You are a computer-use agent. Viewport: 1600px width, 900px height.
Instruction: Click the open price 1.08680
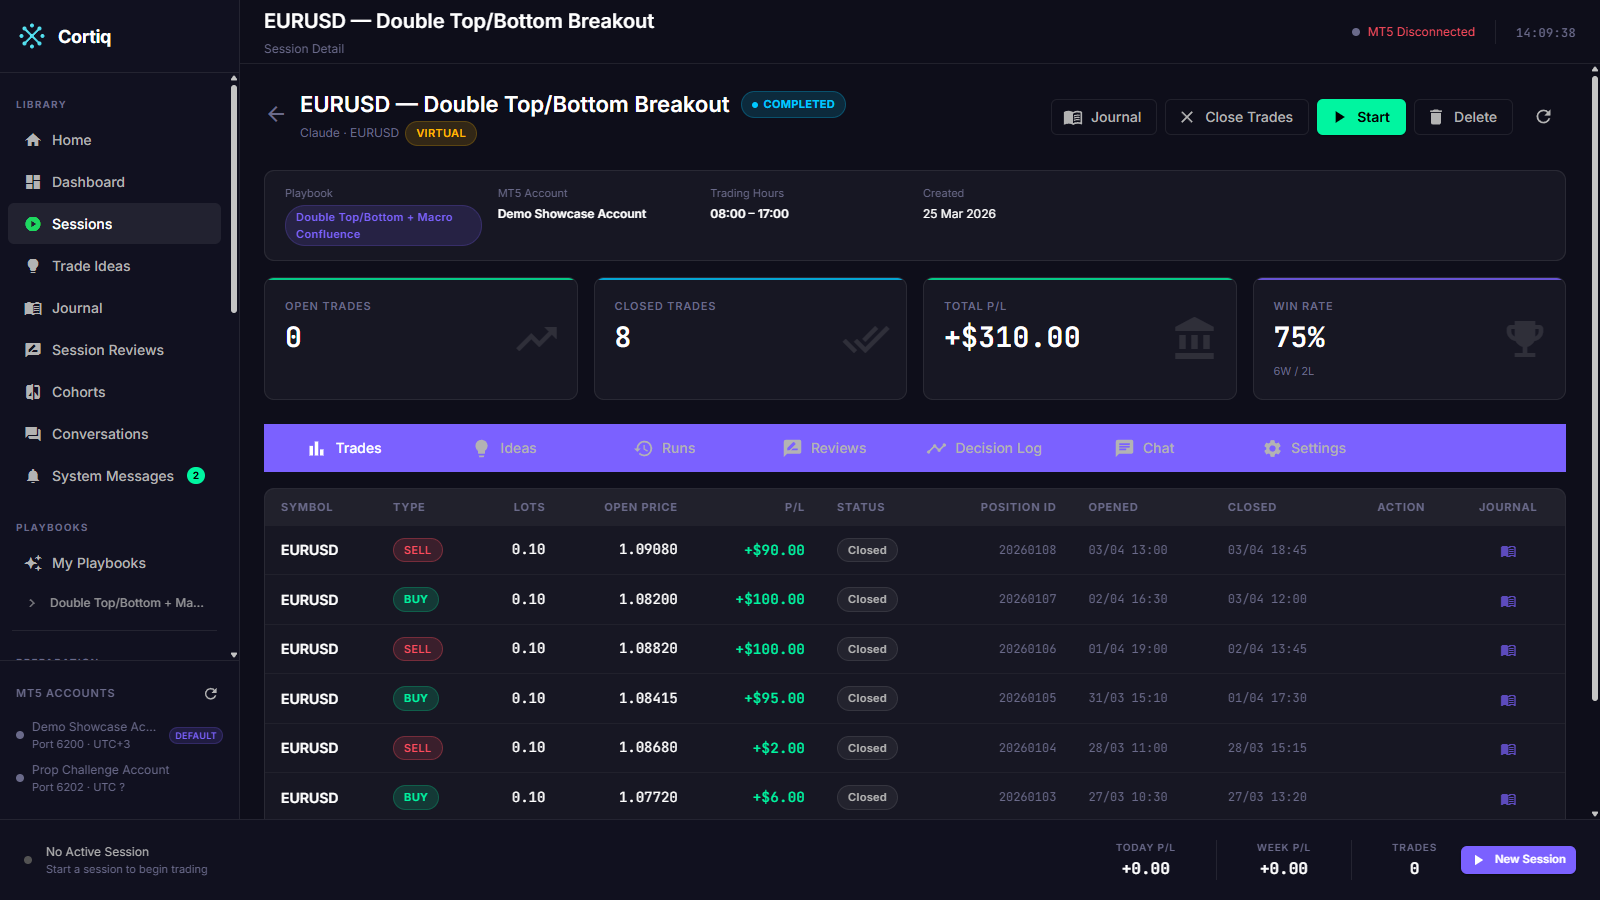coord(648,748)
